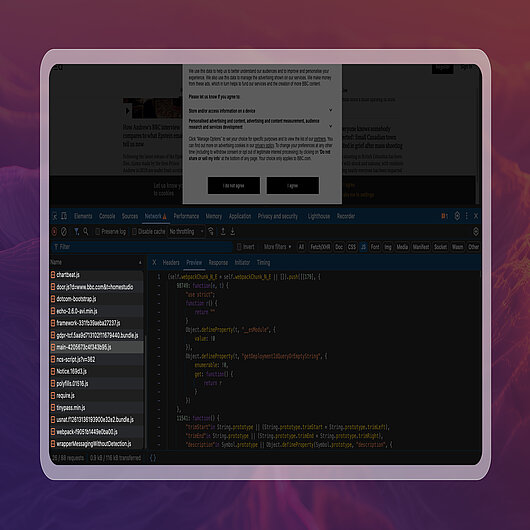The image size is (530, 530).
Task: Toggle the Img request type filter
Action: pyautogui.click(x=388, y=247)
